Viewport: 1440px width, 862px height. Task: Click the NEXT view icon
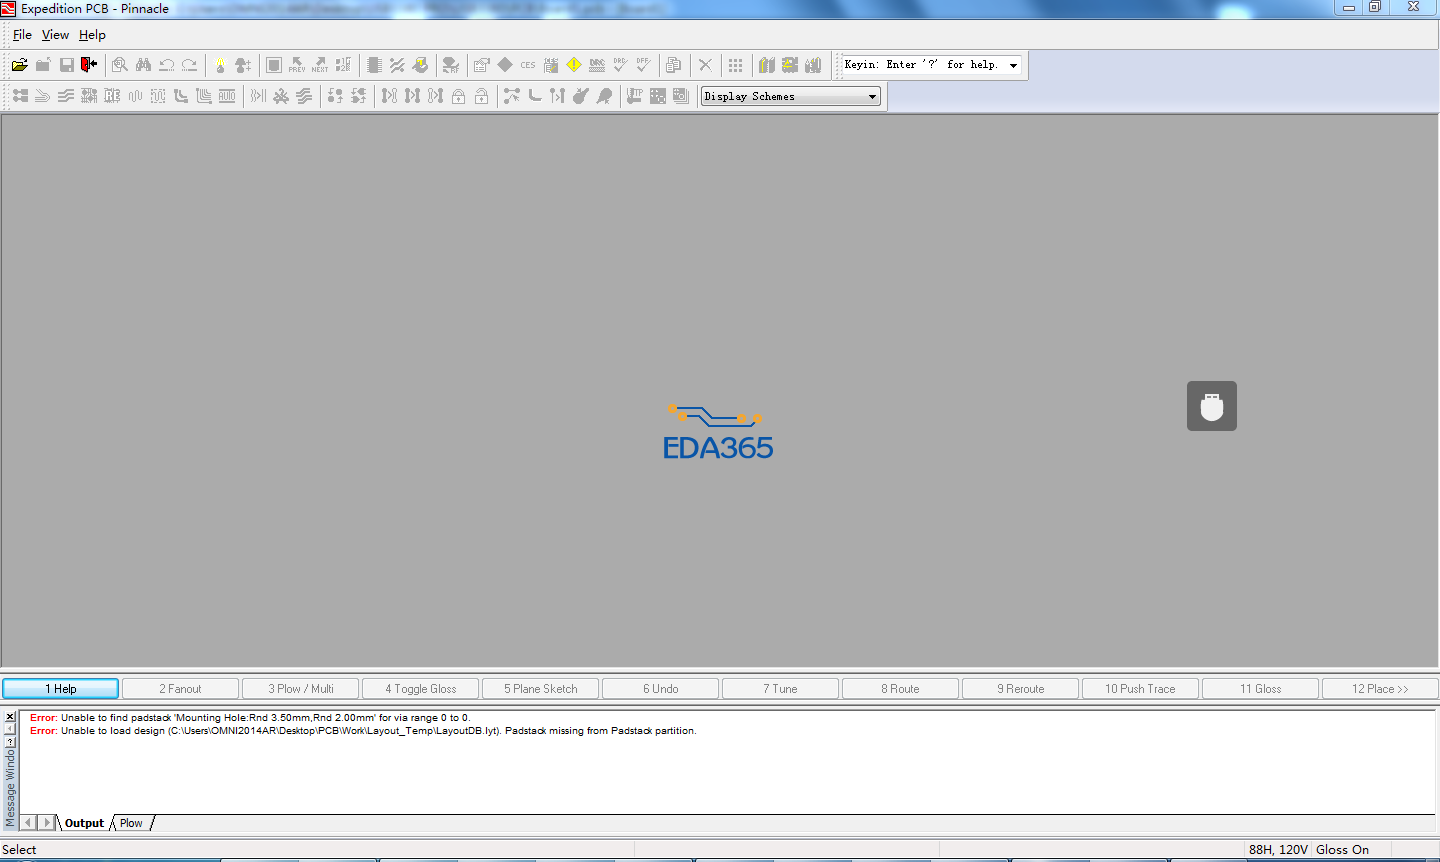click(x=320, y=65)
